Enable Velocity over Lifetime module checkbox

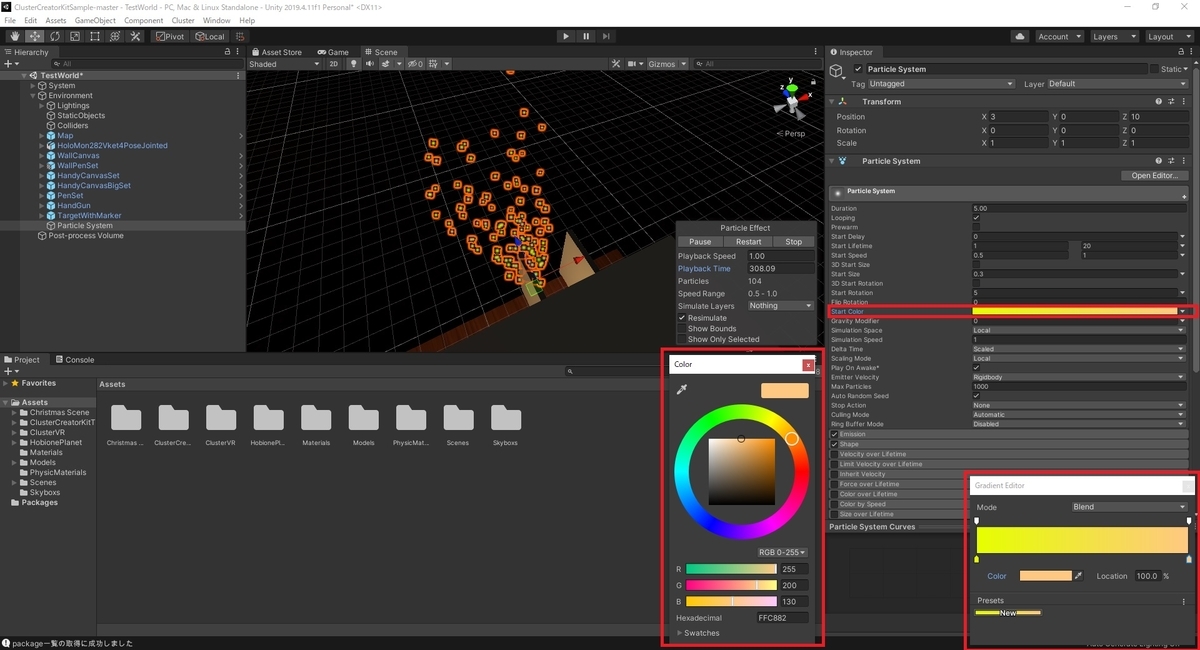click(835, 454)
